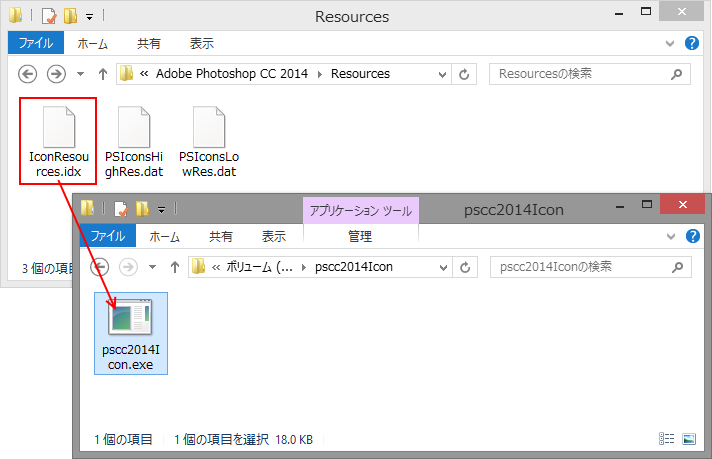Switch to the large icons view in pscc2014Icon

click(x=688, y=439)
